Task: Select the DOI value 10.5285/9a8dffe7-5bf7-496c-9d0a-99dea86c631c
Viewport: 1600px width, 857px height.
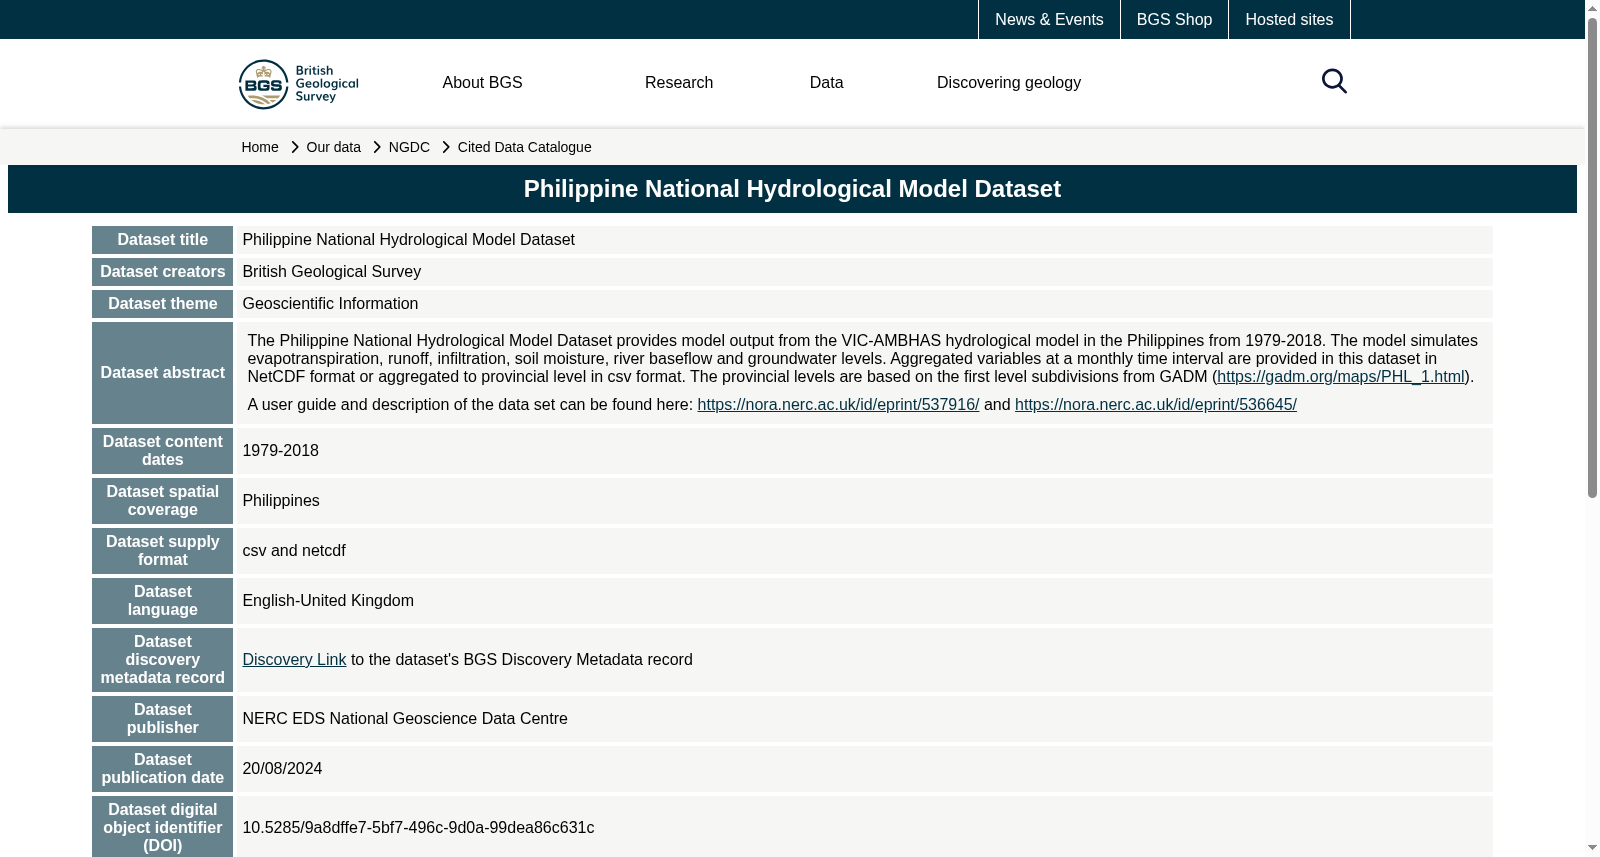Action: (418, 828)
